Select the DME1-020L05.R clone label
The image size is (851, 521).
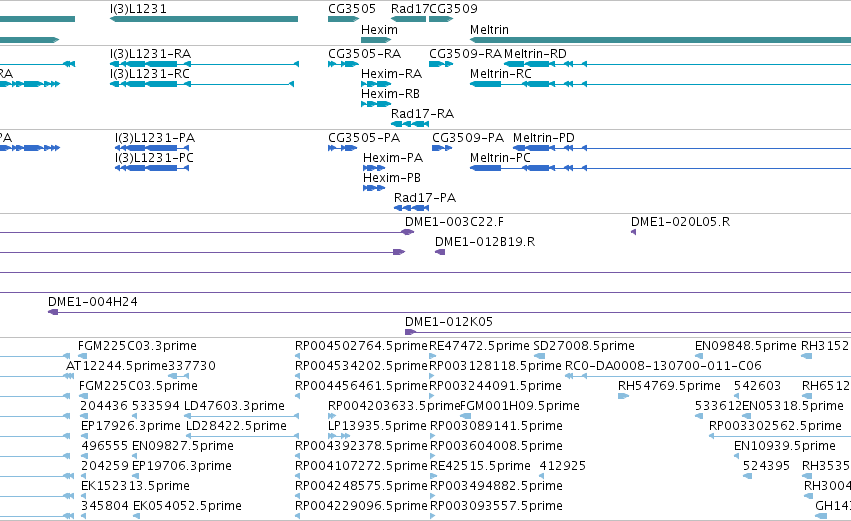pos(681,222)
